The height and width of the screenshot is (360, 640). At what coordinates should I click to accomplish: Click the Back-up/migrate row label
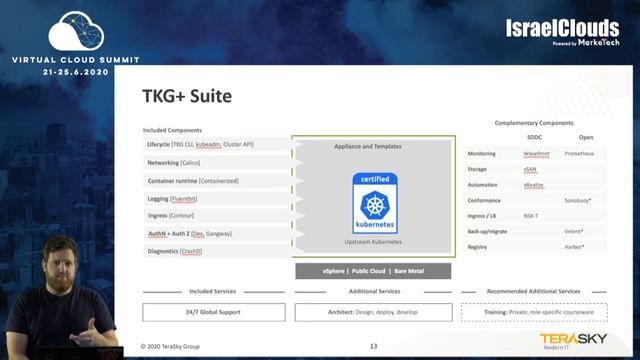click(x=487, y=231)
